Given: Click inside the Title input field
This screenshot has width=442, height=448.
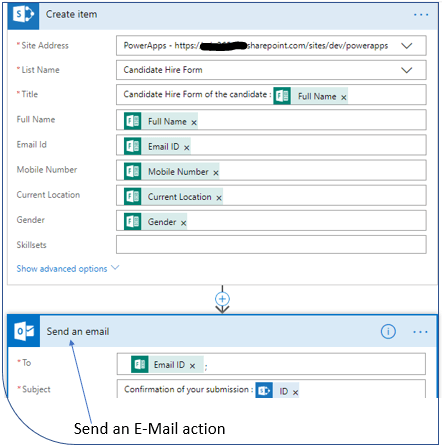Looking at the screenshot, I should [x=271, y=95].
